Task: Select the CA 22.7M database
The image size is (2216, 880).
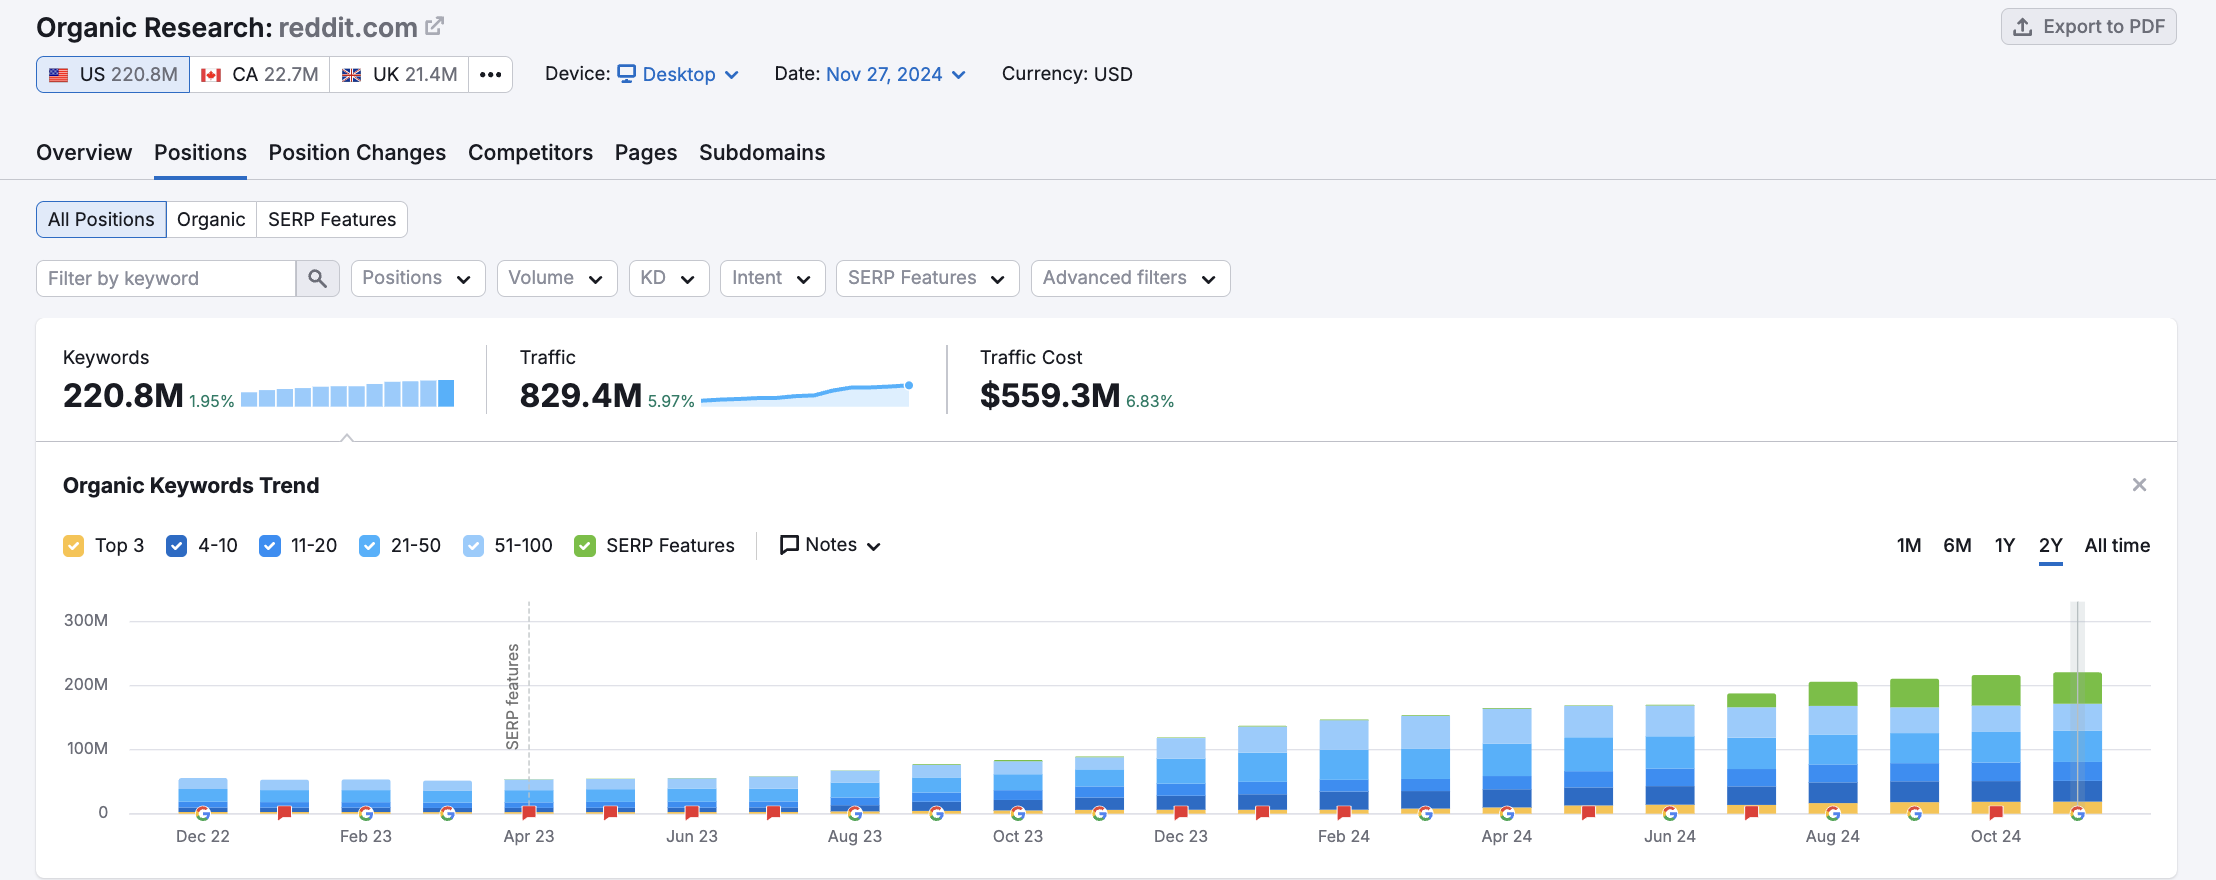Action: coord(259,74)
